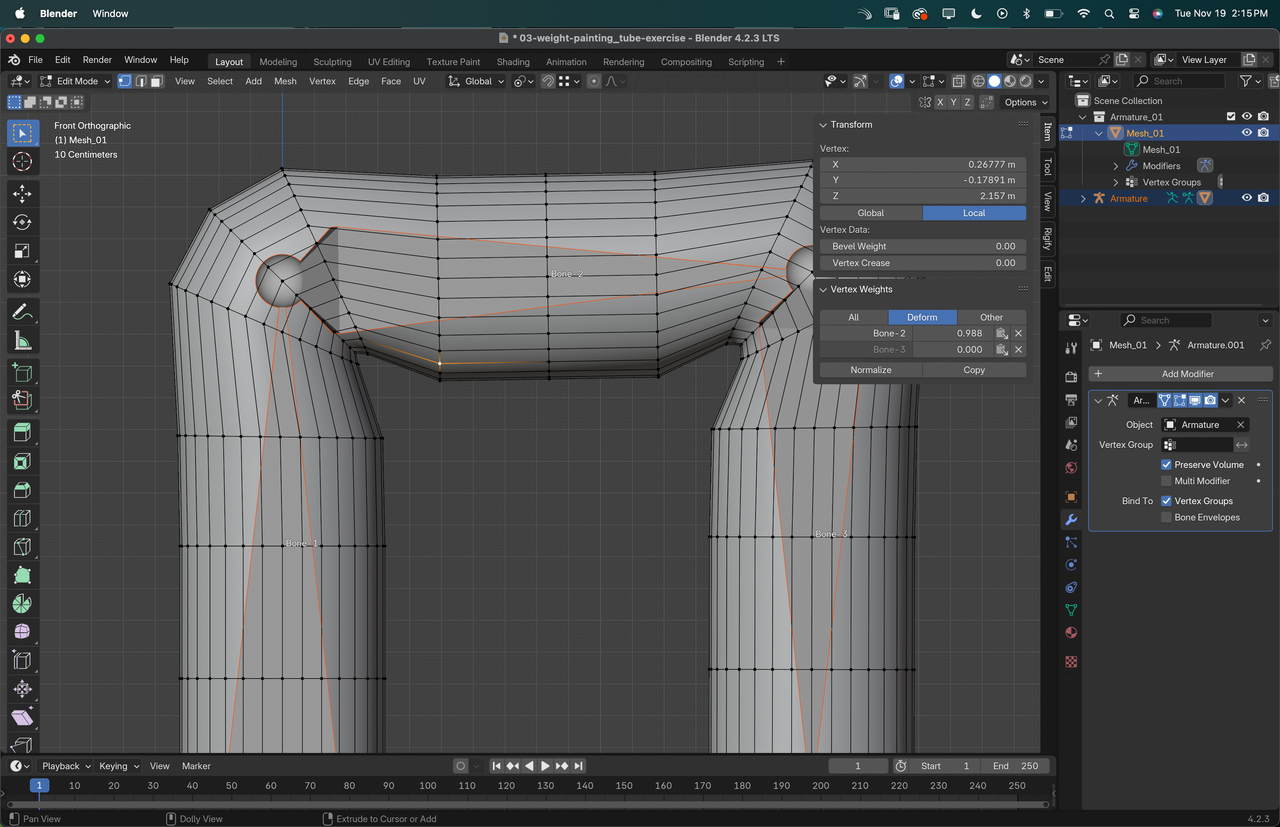Switch to the Sculpting workspace tab
1280x827 pixels.
[x=332, y=62]
